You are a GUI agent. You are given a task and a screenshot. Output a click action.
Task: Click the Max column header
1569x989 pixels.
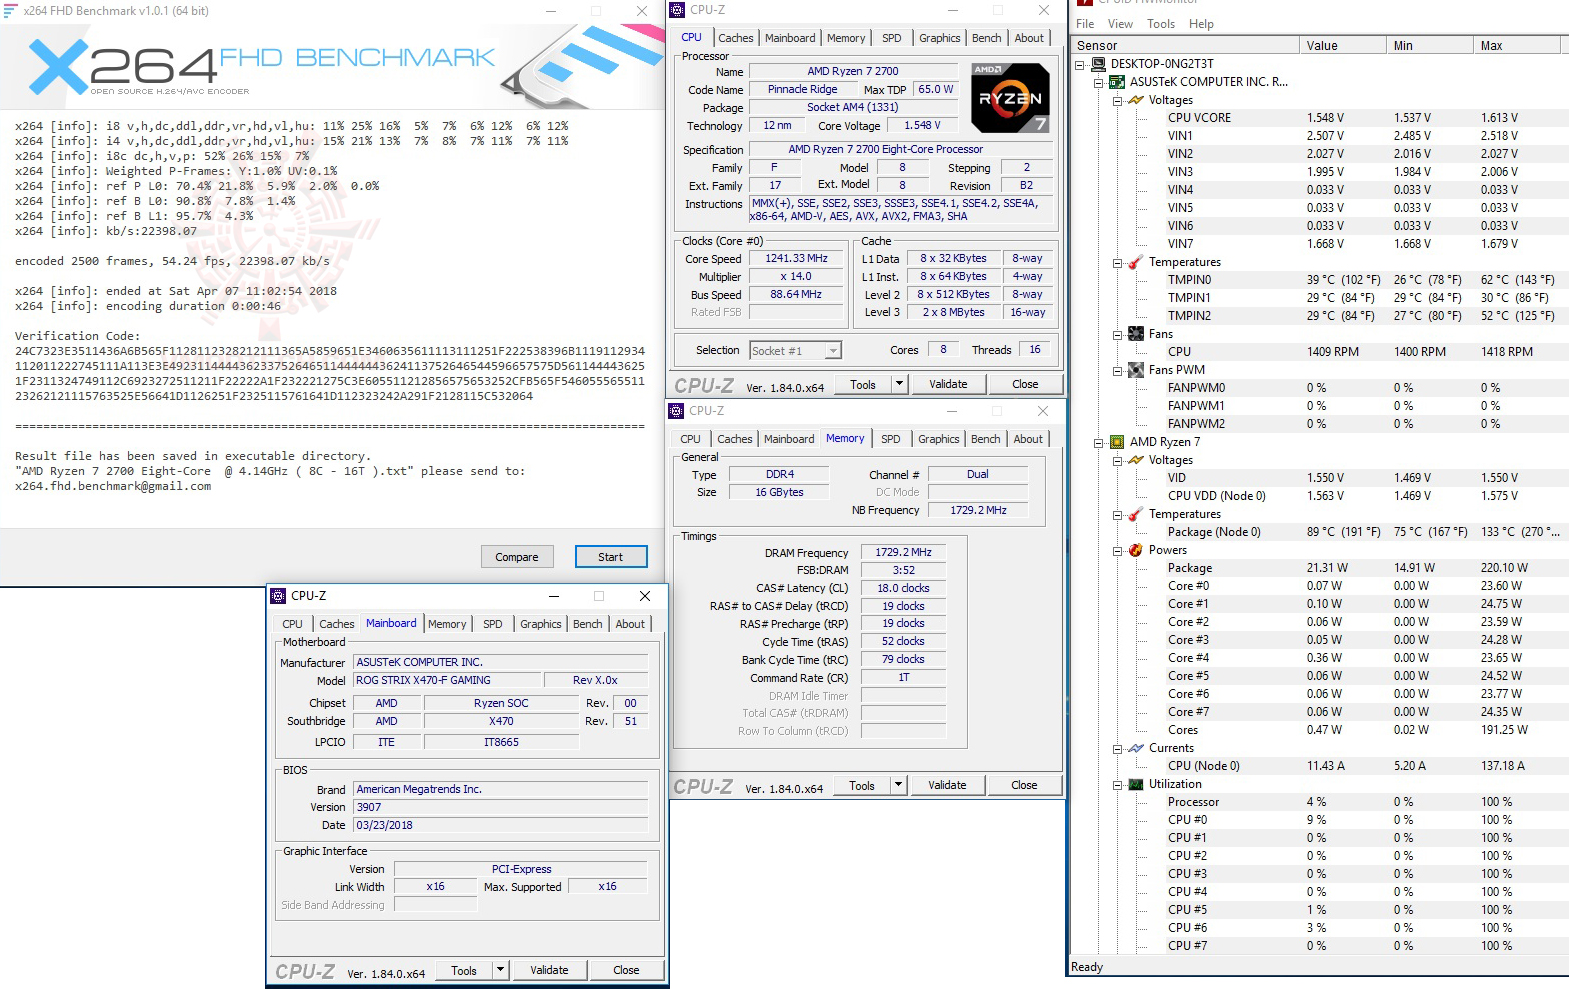click(1517, 46)
